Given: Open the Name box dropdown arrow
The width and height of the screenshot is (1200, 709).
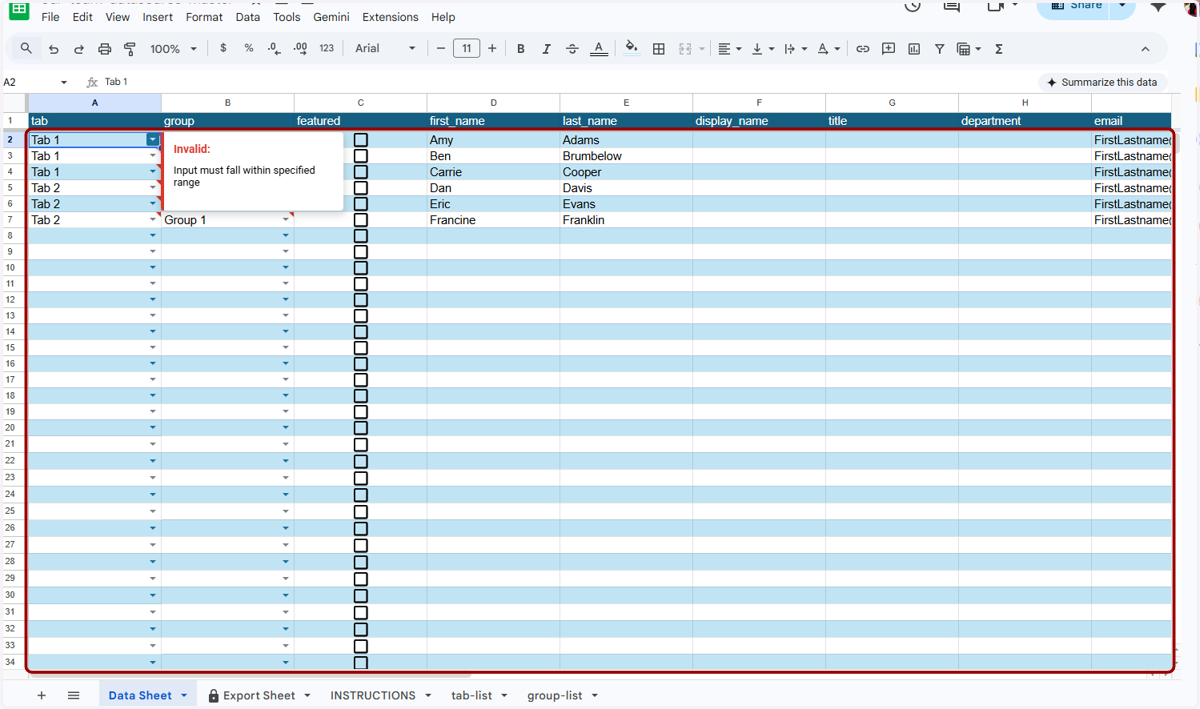Looking at the screenshot, I should coord(64,82).
